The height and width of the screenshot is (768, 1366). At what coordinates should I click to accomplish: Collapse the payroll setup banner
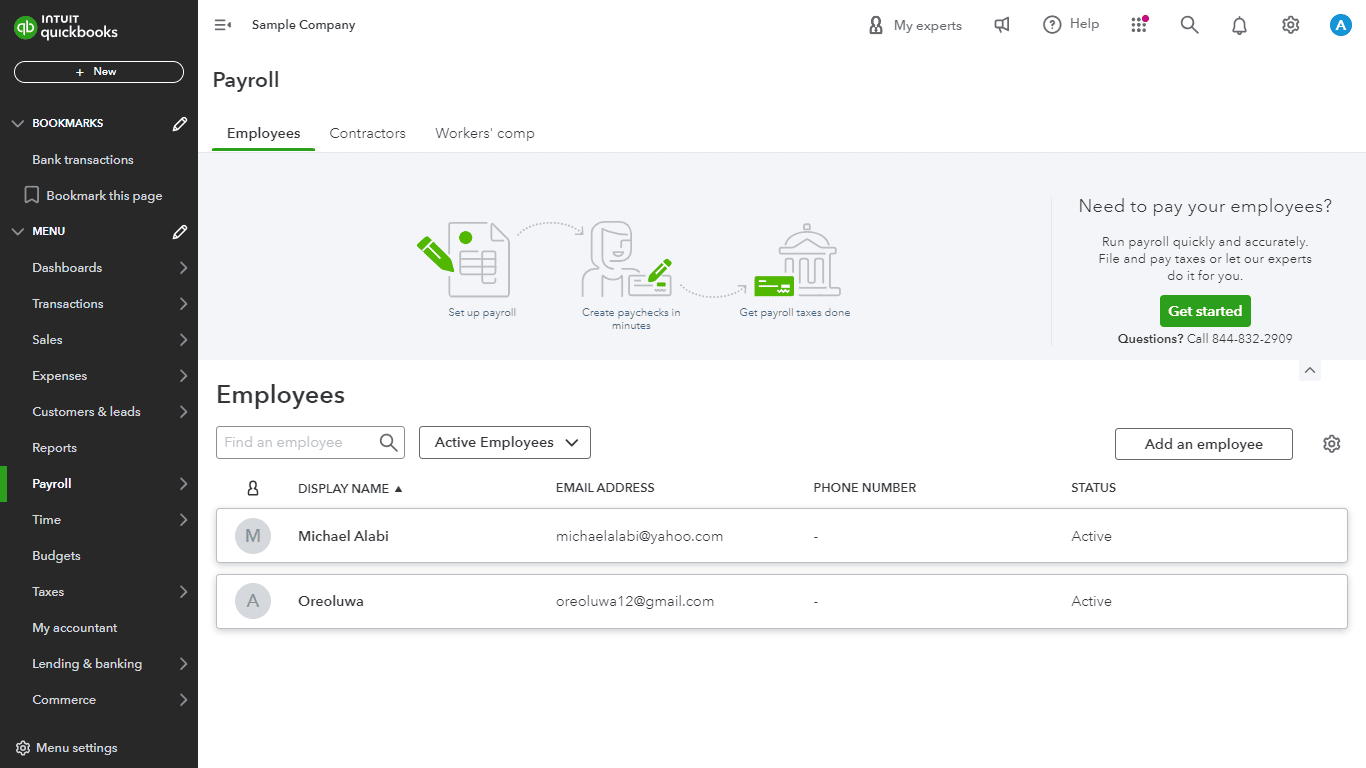(1310, 370)
